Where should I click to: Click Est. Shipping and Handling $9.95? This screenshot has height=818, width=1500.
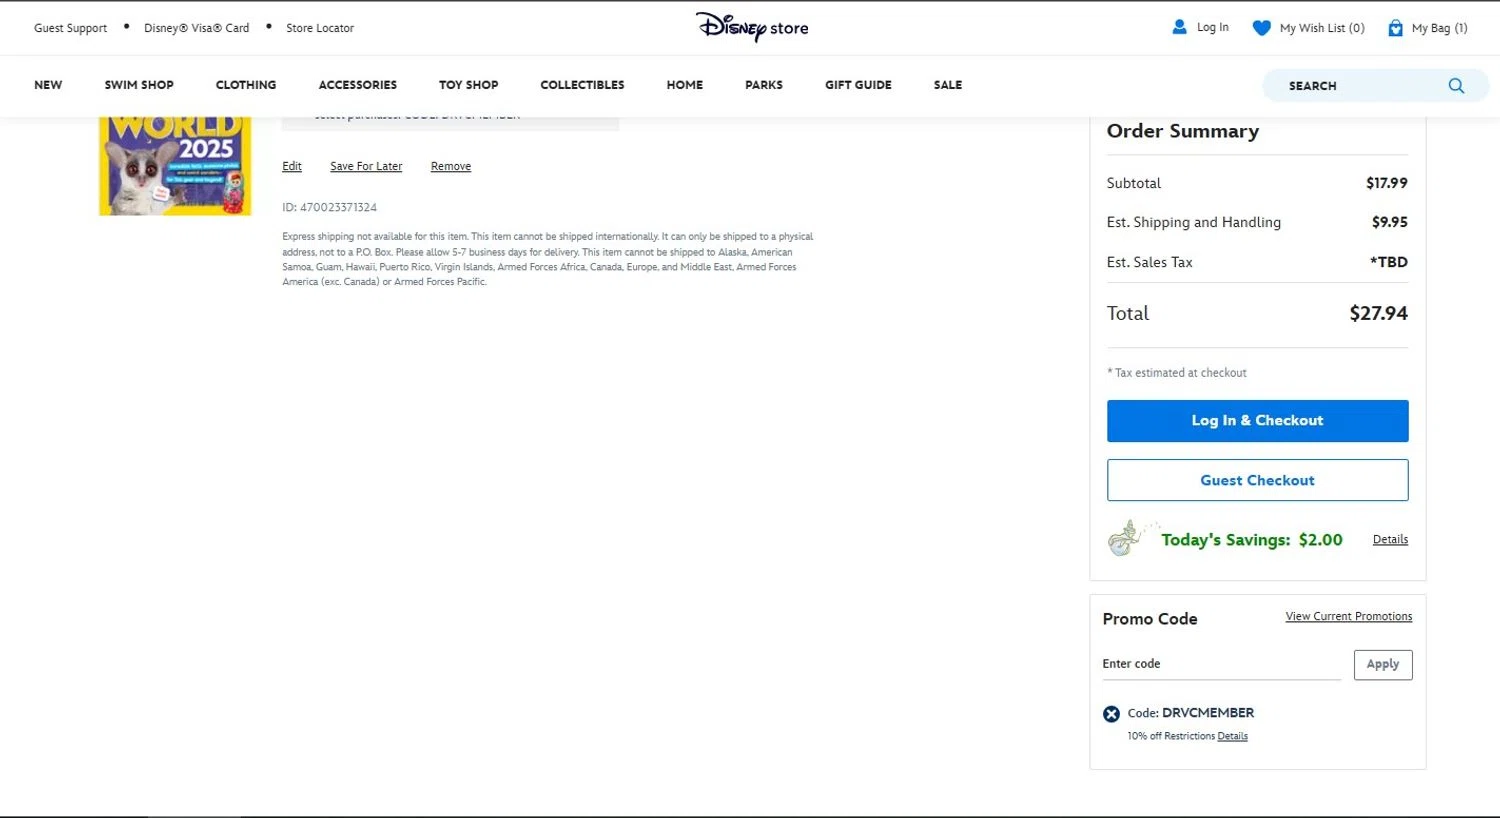pos(1389,222)
